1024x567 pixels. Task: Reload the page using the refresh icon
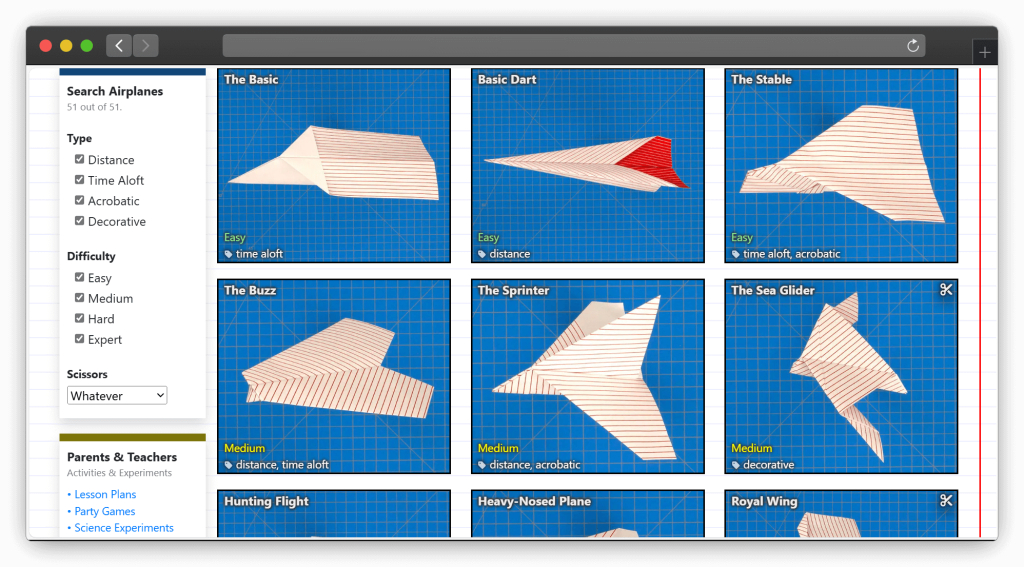pos(912,45)
